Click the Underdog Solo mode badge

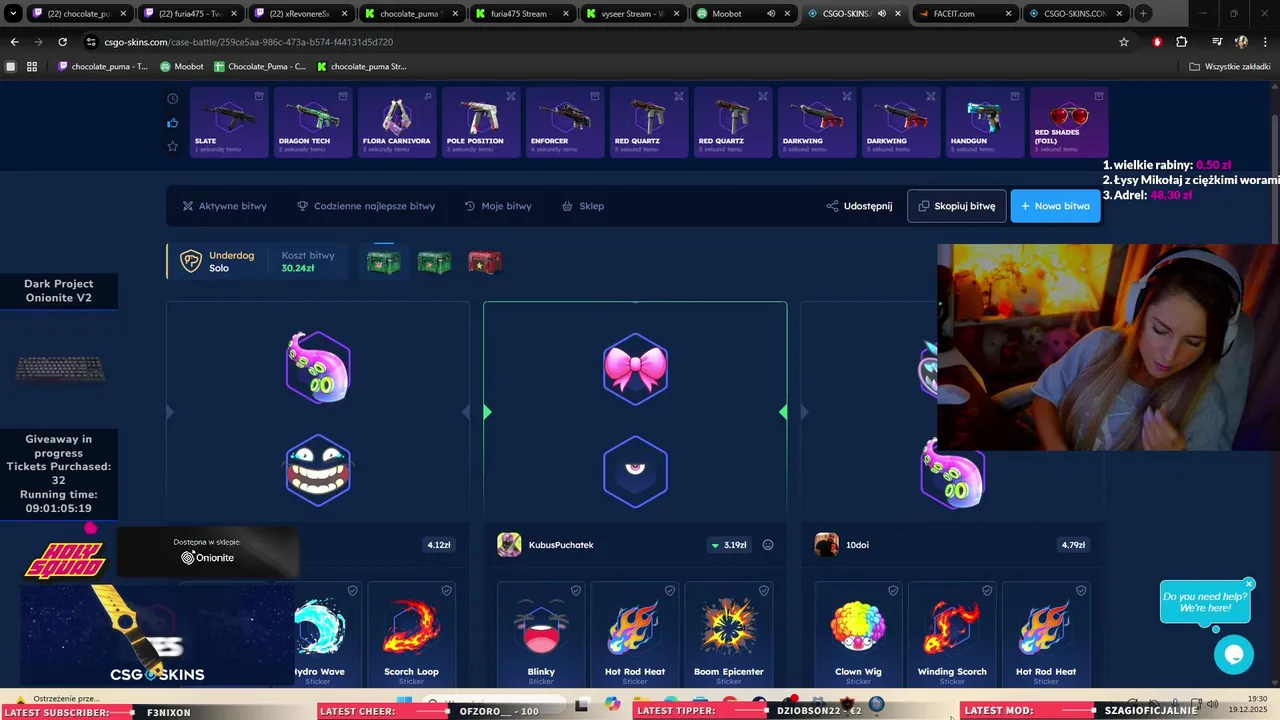pyautogui.click(x=217, y=262)
